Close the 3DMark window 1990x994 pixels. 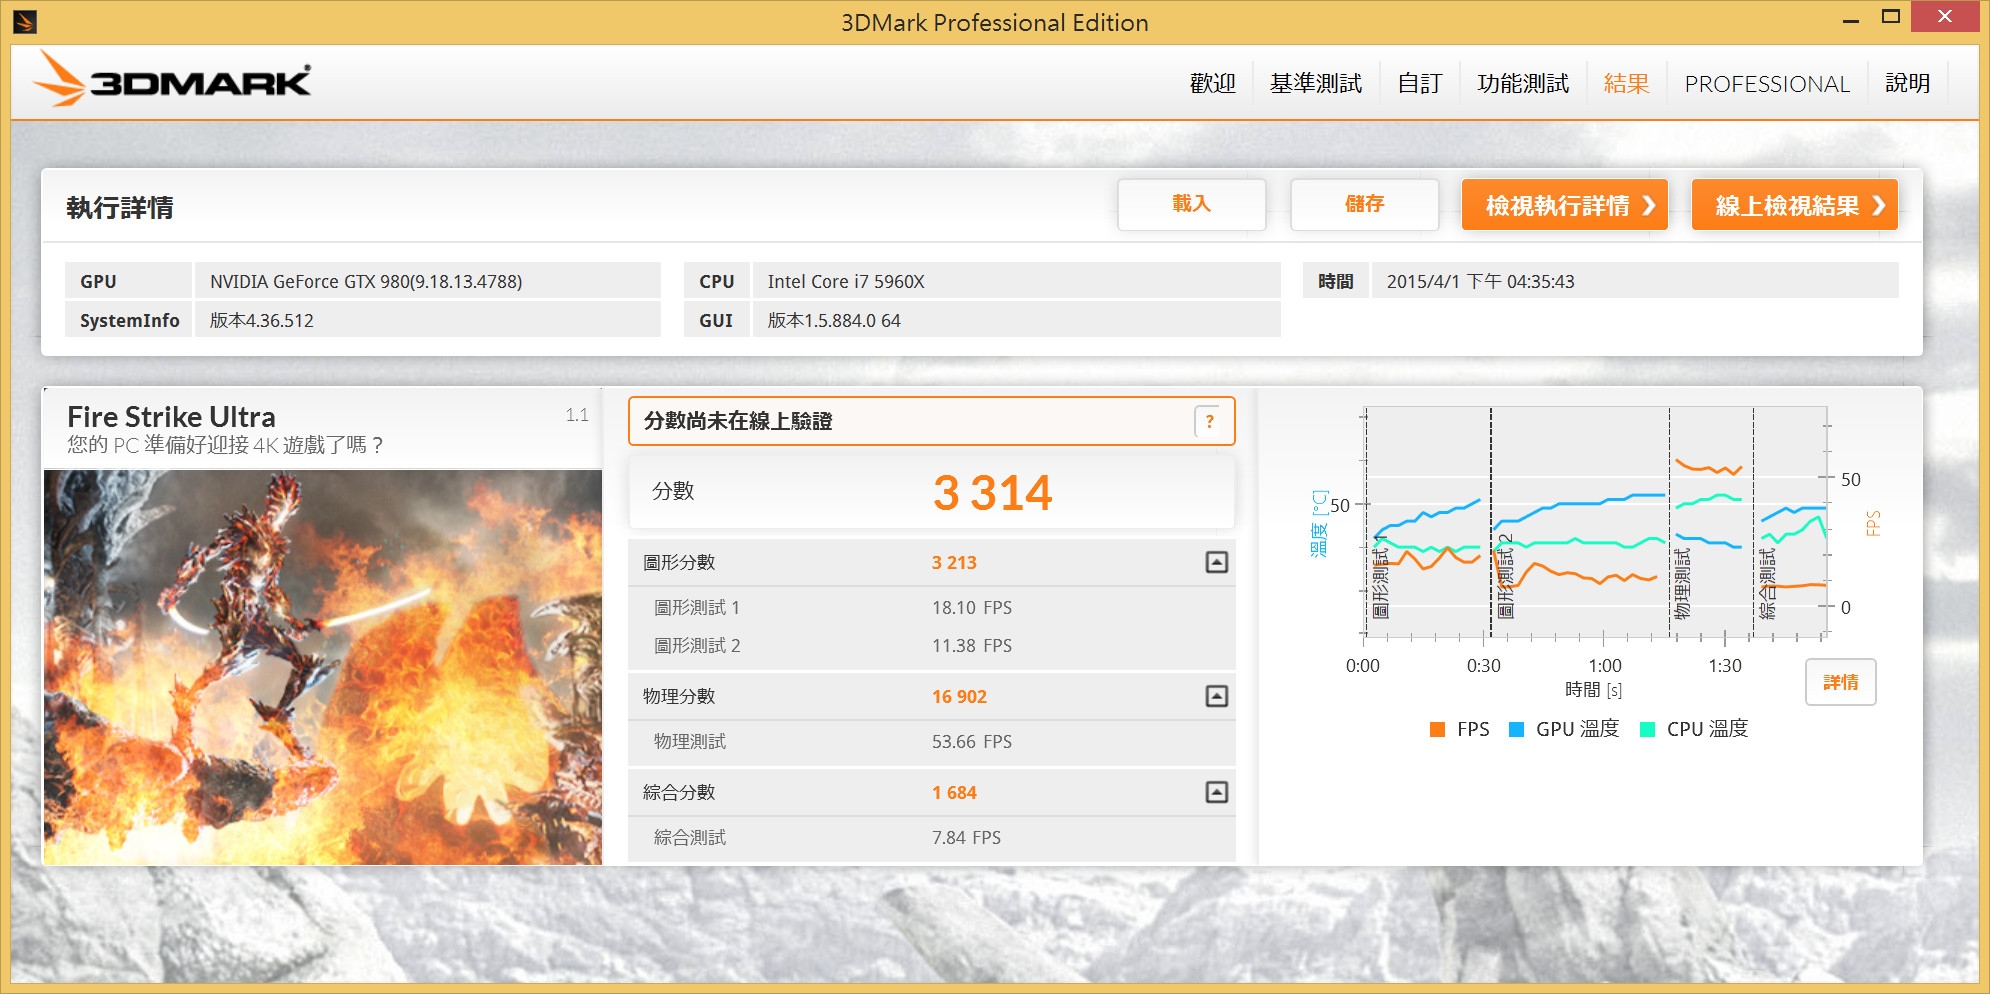pos(1944,16)
